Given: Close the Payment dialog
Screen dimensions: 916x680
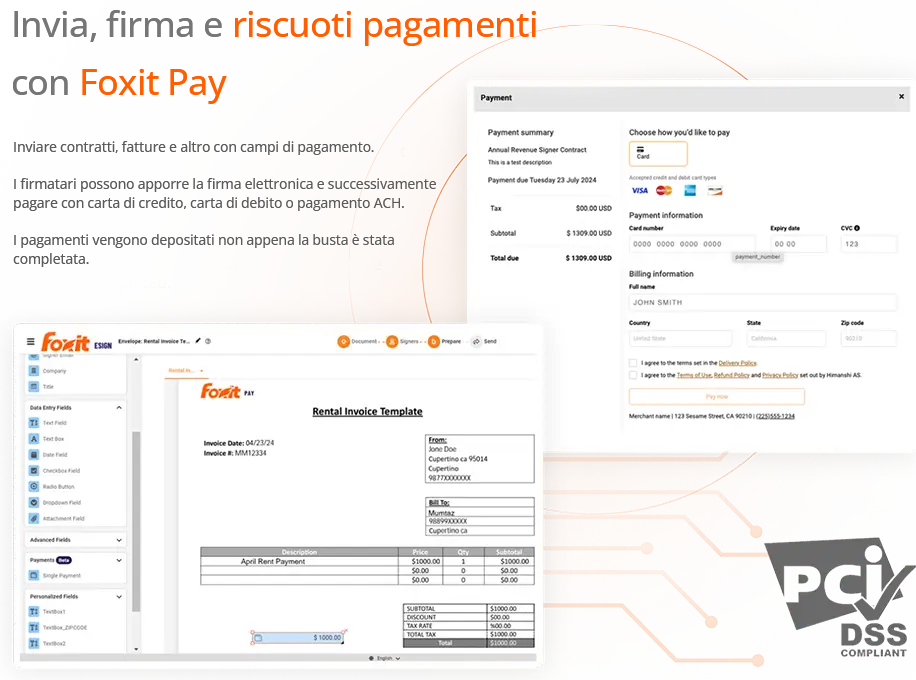Looking at the screenshot, I should click(x=901, y=96).
